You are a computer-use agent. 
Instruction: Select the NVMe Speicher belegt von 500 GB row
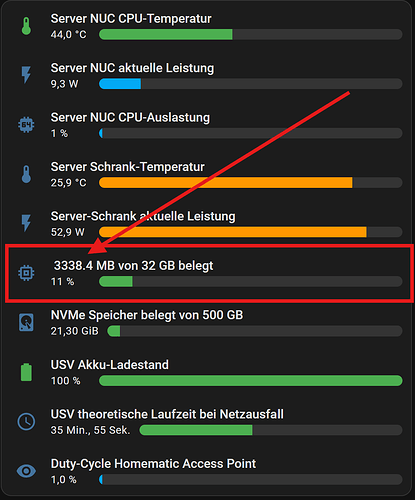207,323
